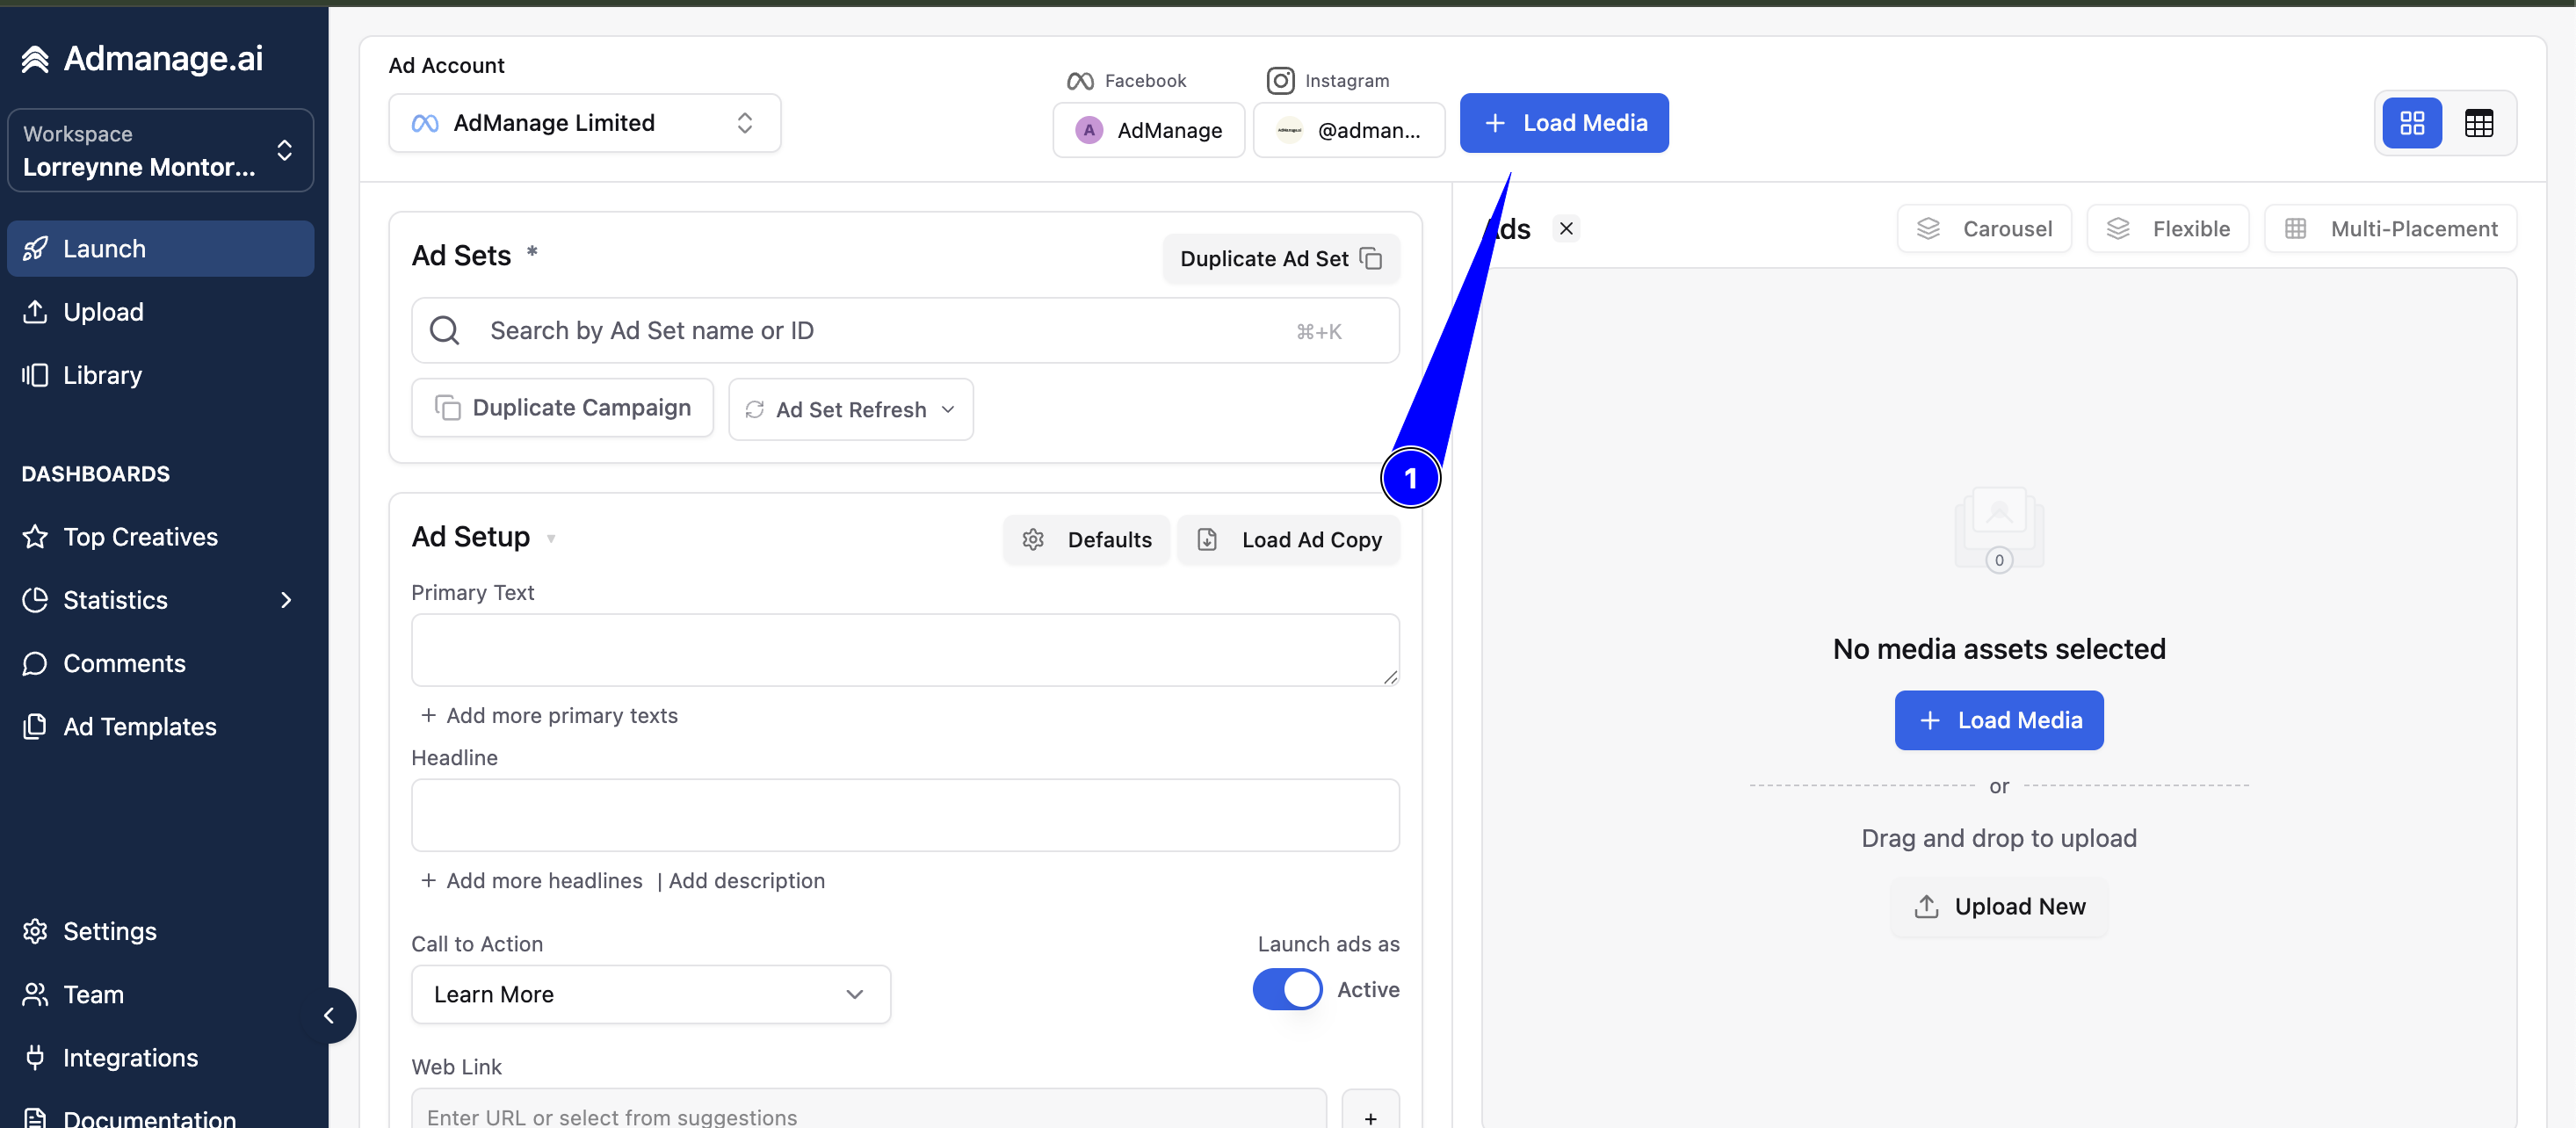Close the Ads panel with X
This screenshot has height=1128, width=2576.
click(x=1566, y=229)
